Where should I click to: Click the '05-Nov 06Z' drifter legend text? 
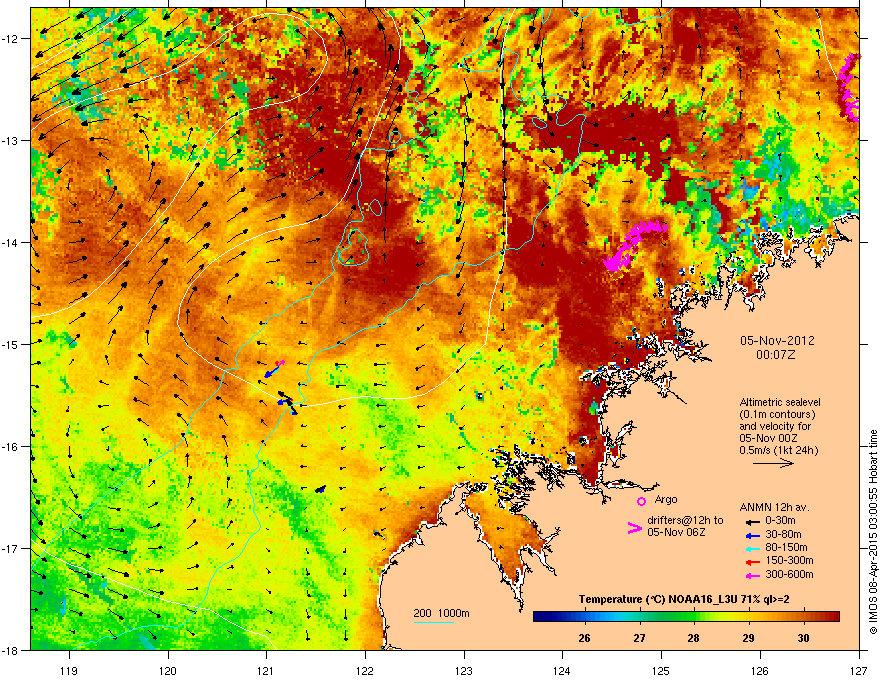point(676,532)
